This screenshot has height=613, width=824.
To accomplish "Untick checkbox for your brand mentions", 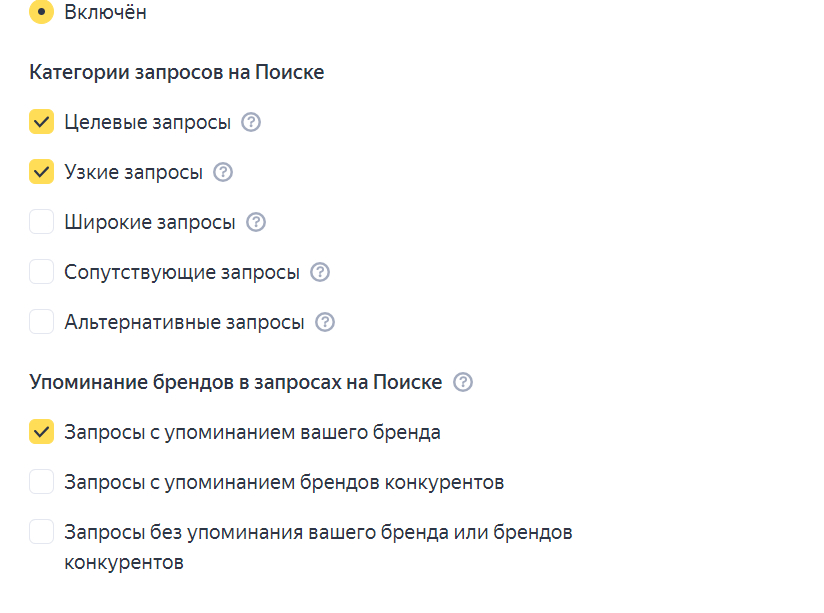I will pyautogui.click(x=41, y=432).
